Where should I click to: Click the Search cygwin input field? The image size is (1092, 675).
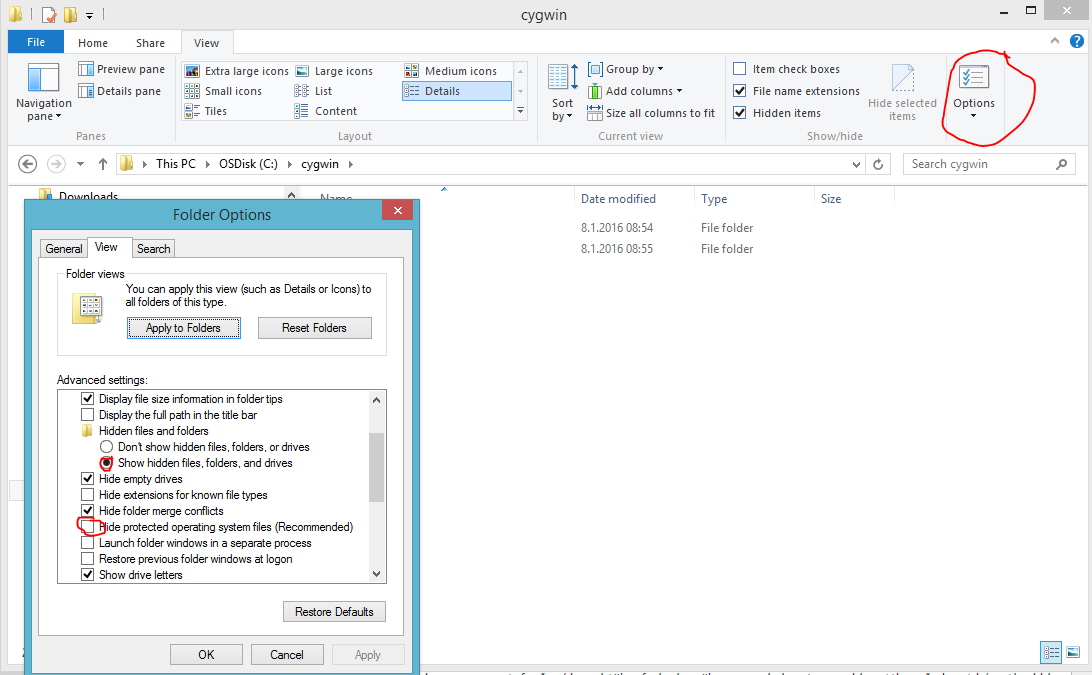980,164
